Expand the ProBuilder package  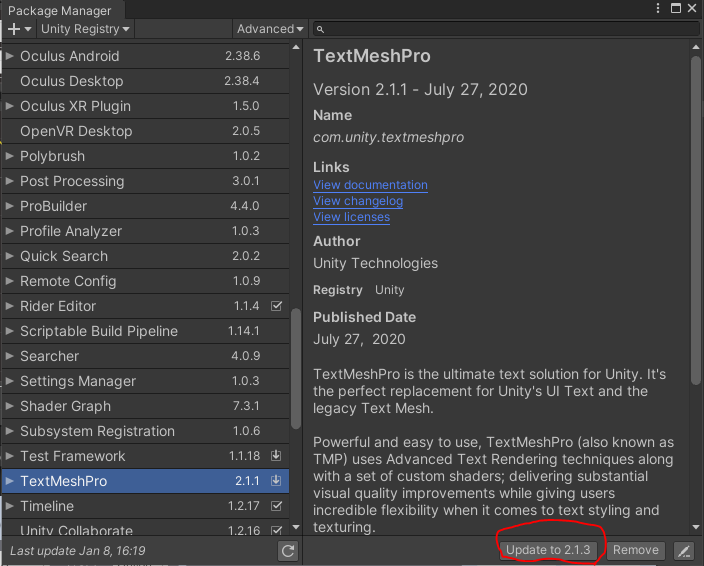pos(9,206)
